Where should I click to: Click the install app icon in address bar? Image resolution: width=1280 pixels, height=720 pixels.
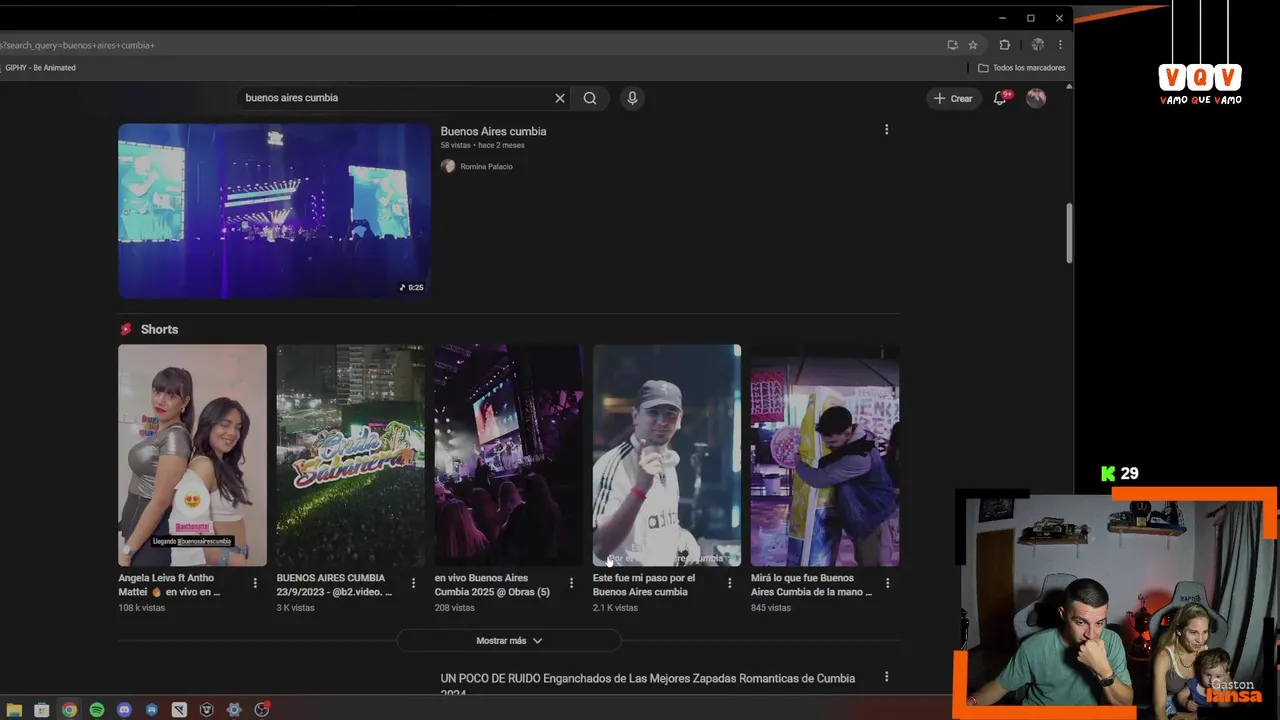pyautogui.click(x=952, y=45)
